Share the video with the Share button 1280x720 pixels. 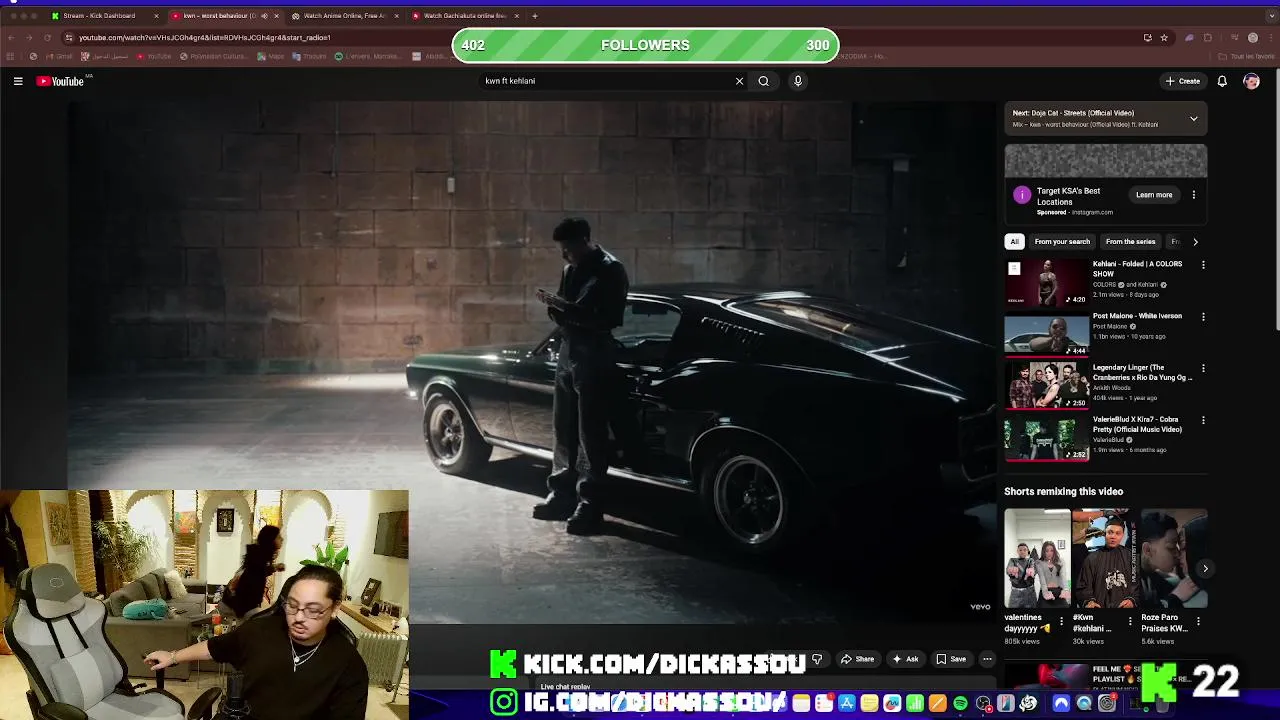tap(857, 659)
